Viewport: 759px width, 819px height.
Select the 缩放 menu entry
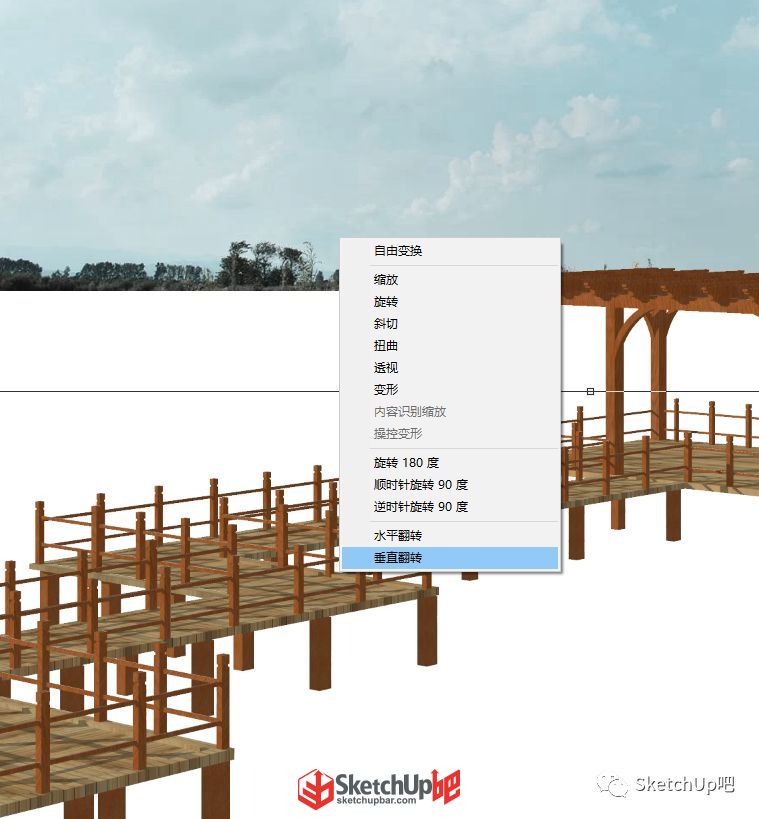450,280
